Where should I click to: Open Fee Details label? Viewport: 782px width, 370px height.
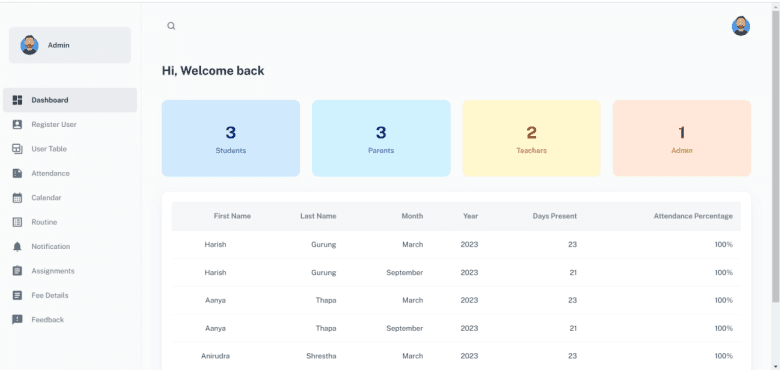click(x=50, y=295)
